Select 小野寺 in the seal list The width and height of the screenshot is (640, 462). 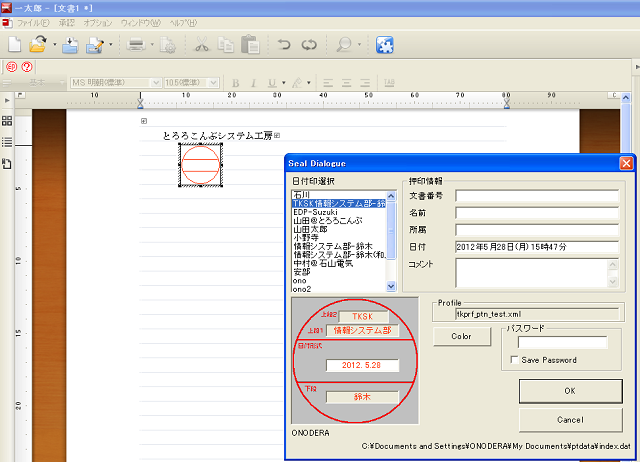pyautogui.click(x=339, y=238)
